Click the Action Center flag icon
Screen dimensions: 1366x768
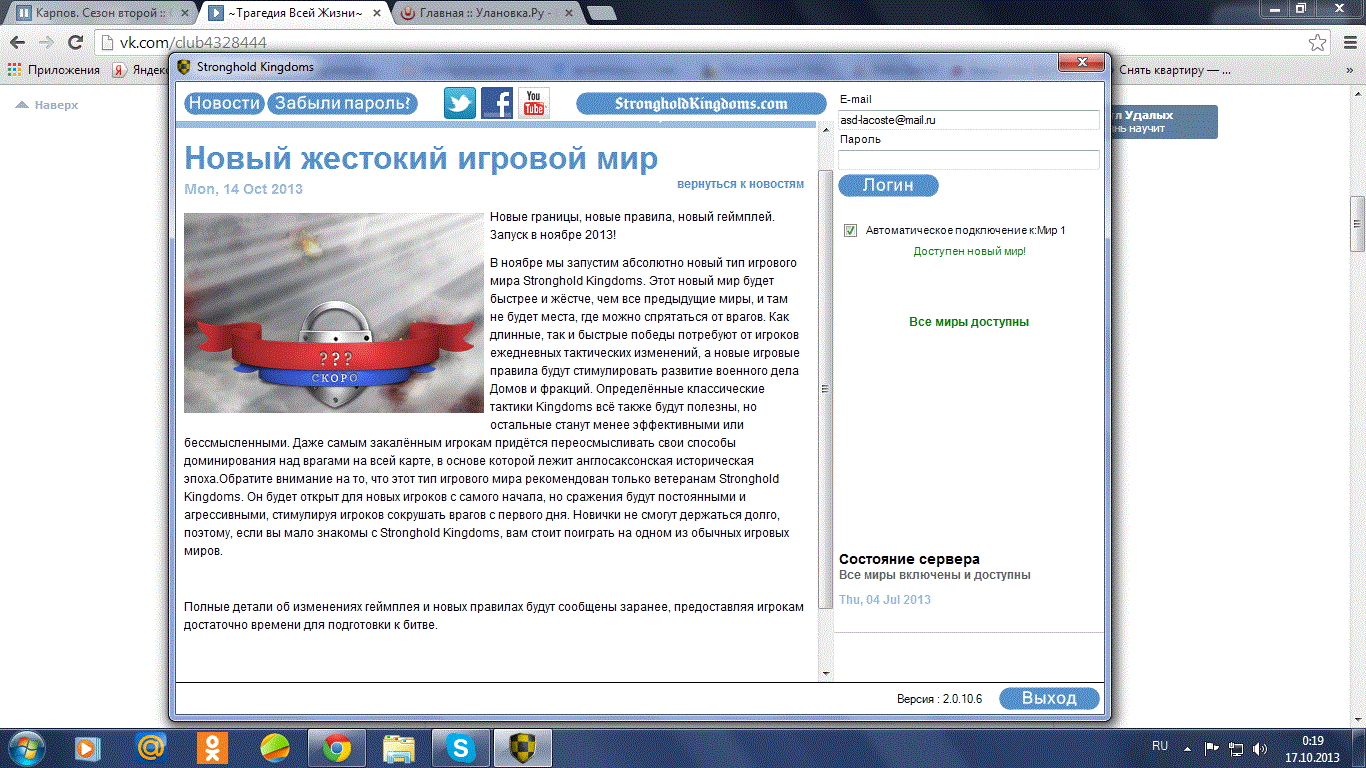coord(1212,747)
